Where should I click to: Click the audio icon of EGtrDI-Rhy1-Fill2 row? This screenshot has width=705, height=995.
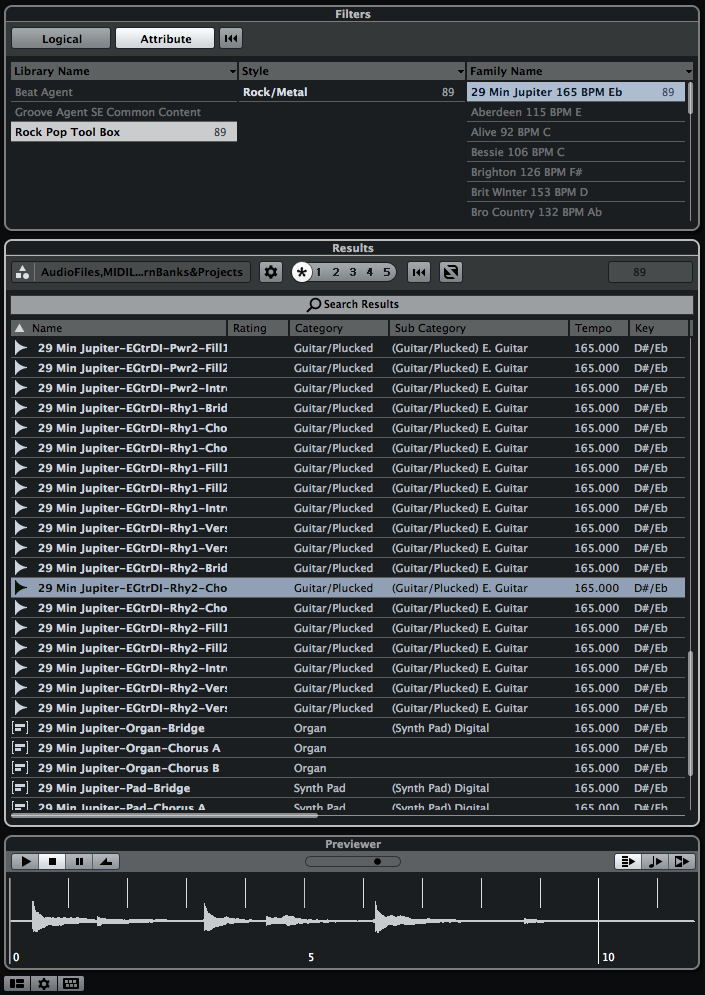[21, 488]
